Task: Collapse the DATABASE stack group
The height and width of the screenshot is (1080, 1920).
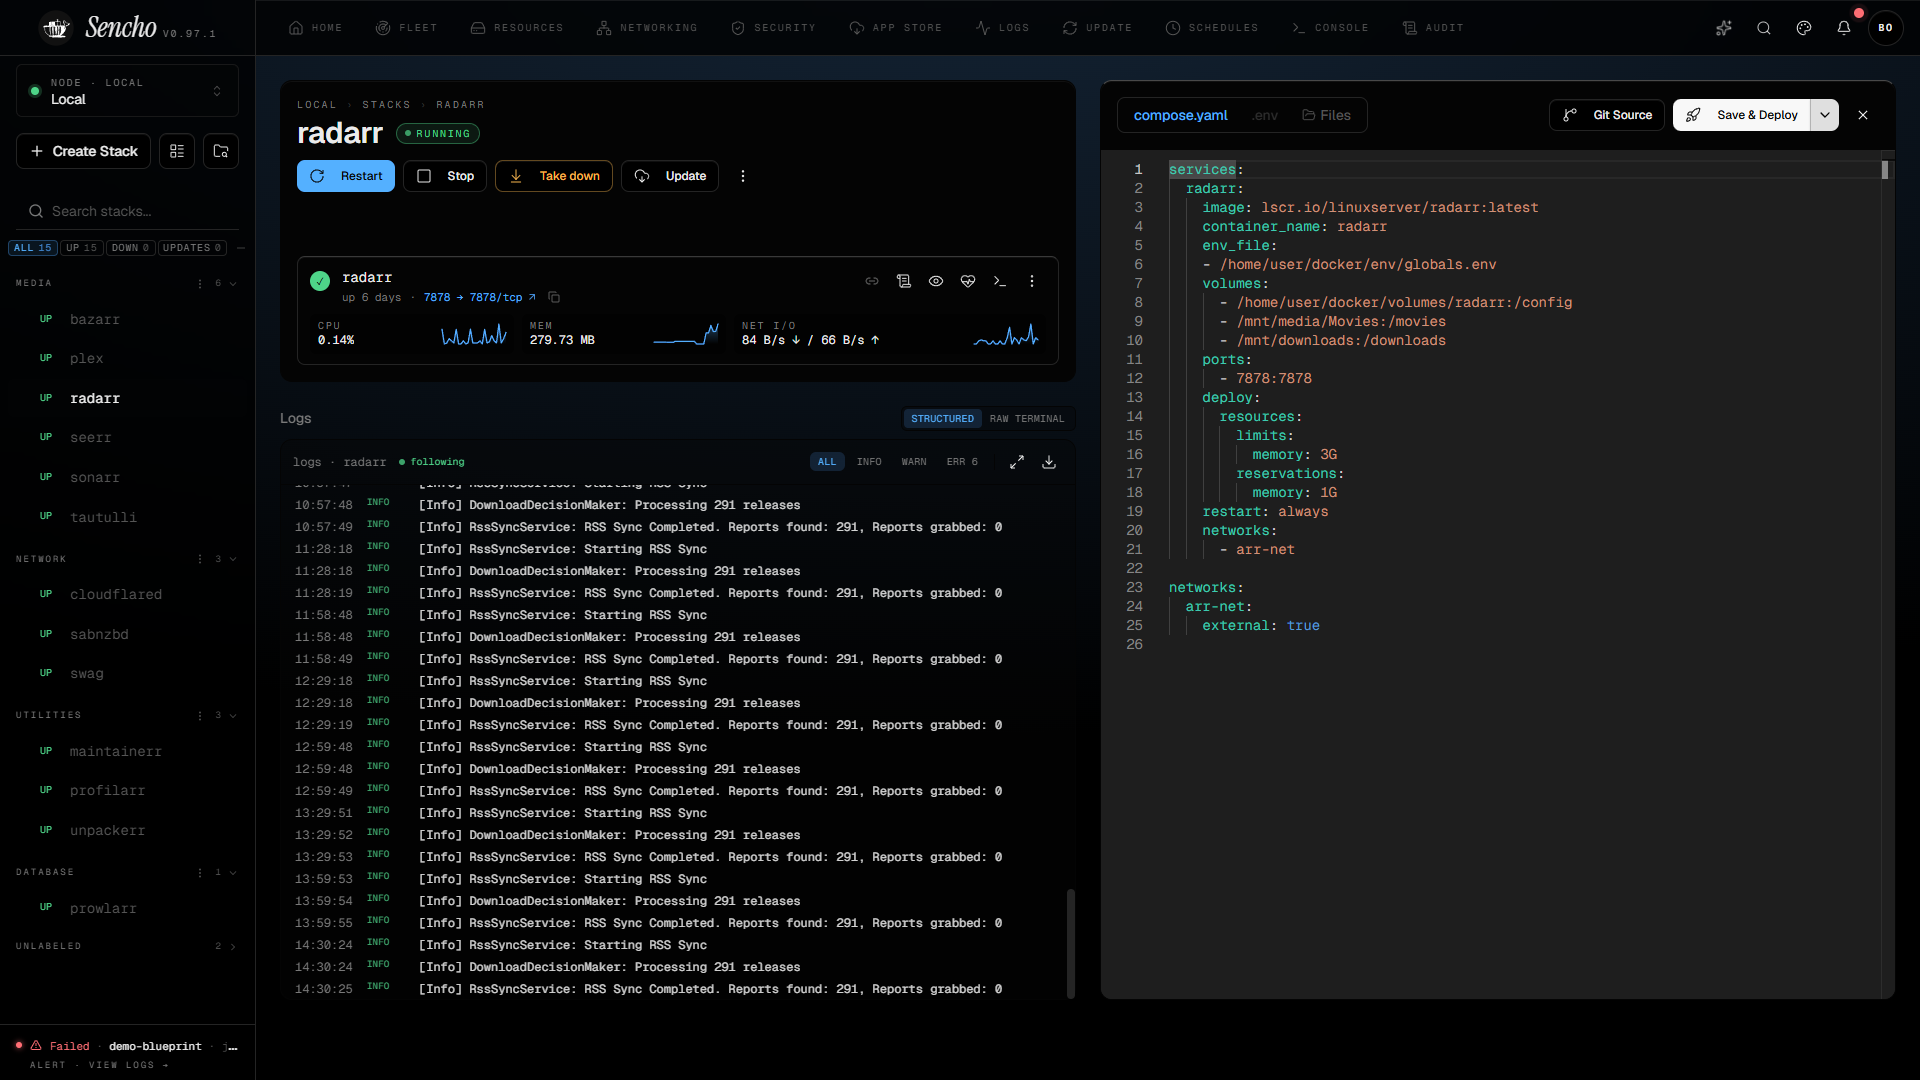Action: click(233, 872)
